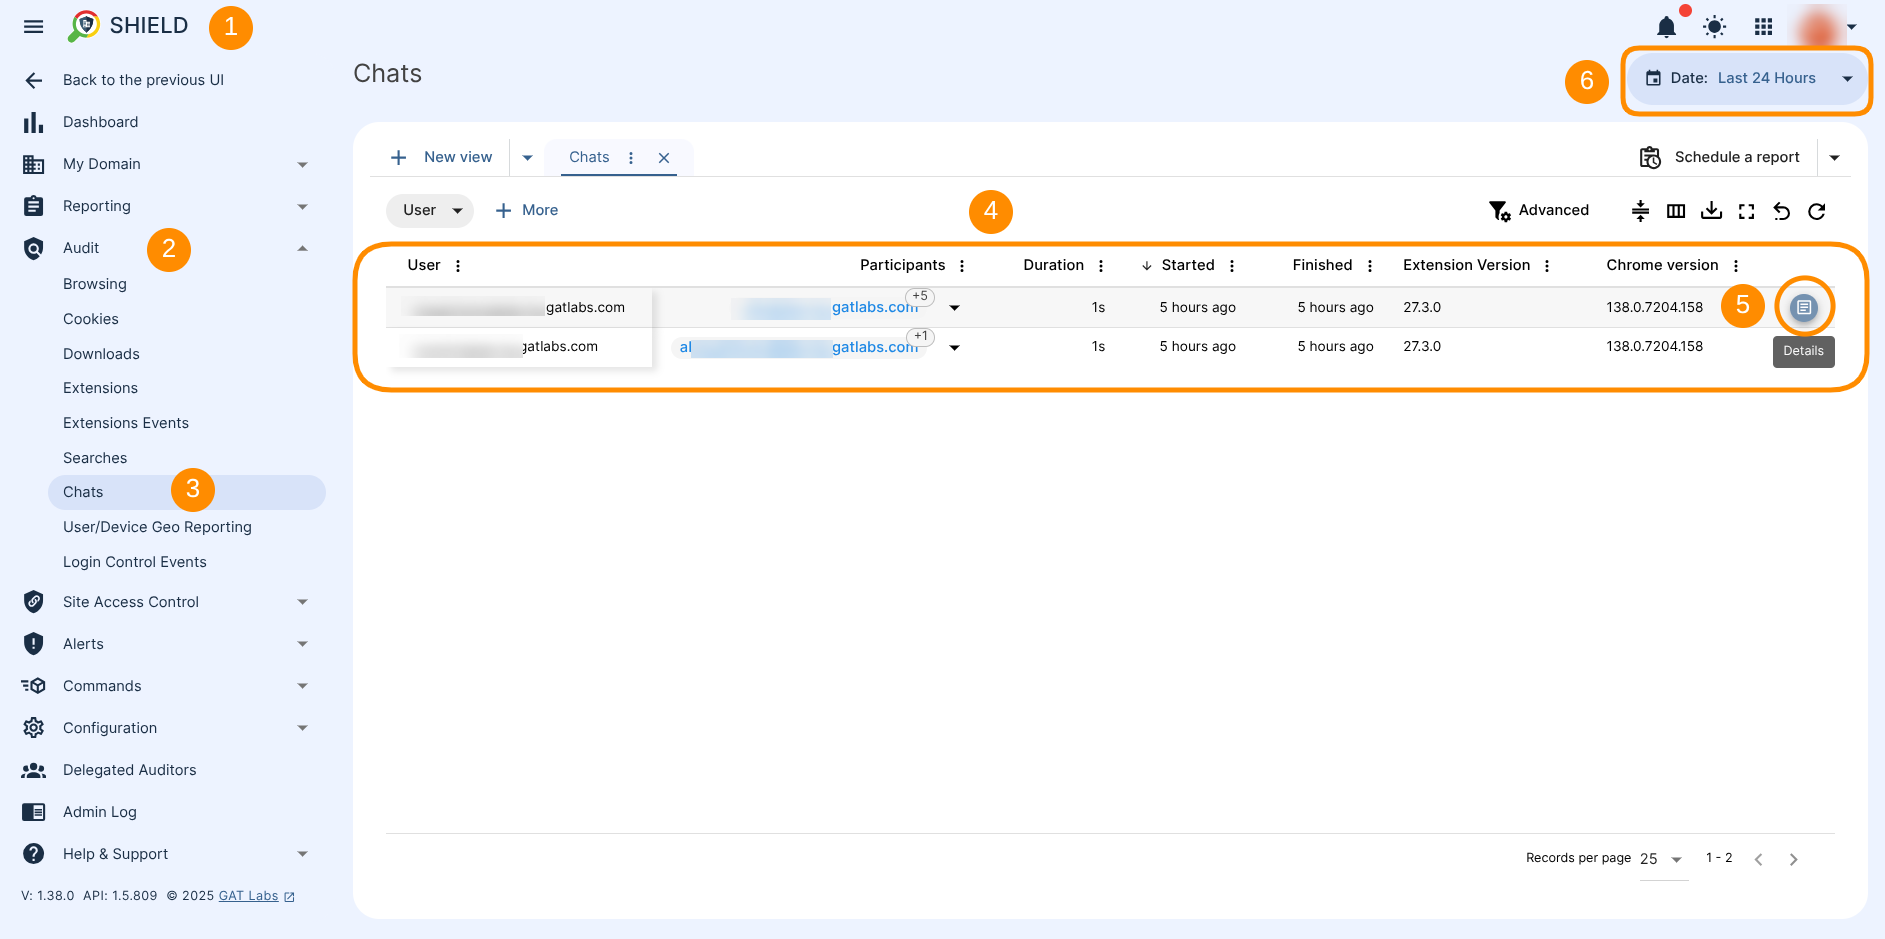This screenshot has width=1885, height=939.
Task: Open the Chrome version column menu
Action: [x=1736, y=266]
